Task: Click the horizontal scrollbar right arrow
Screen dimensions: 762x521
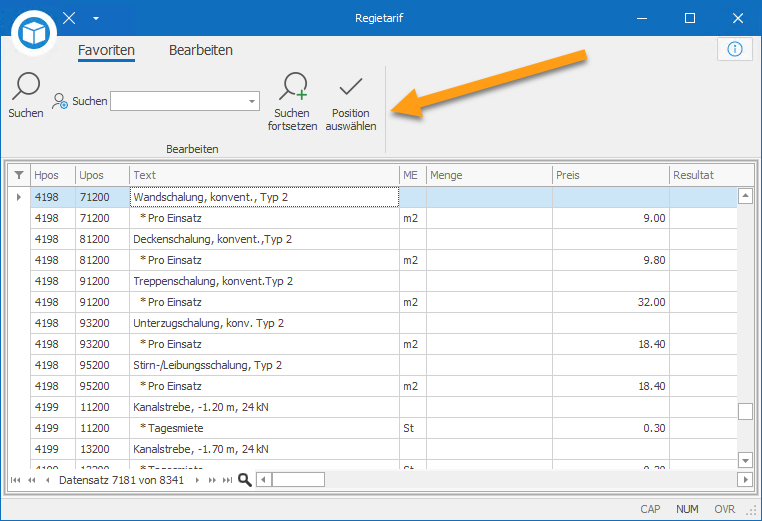Action: pos(745,480)
